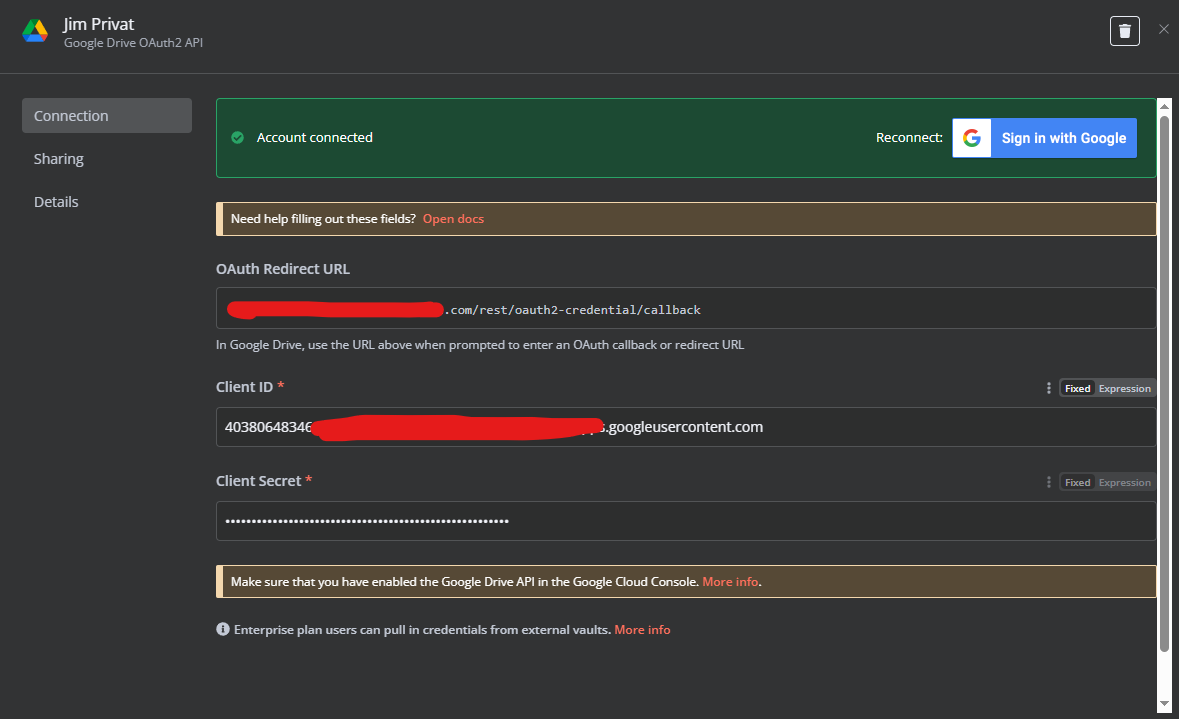The width and height of the screenshot is (1179, 719).
Task: Click the scrollbar up arrow
Action: coord(1164,106)
